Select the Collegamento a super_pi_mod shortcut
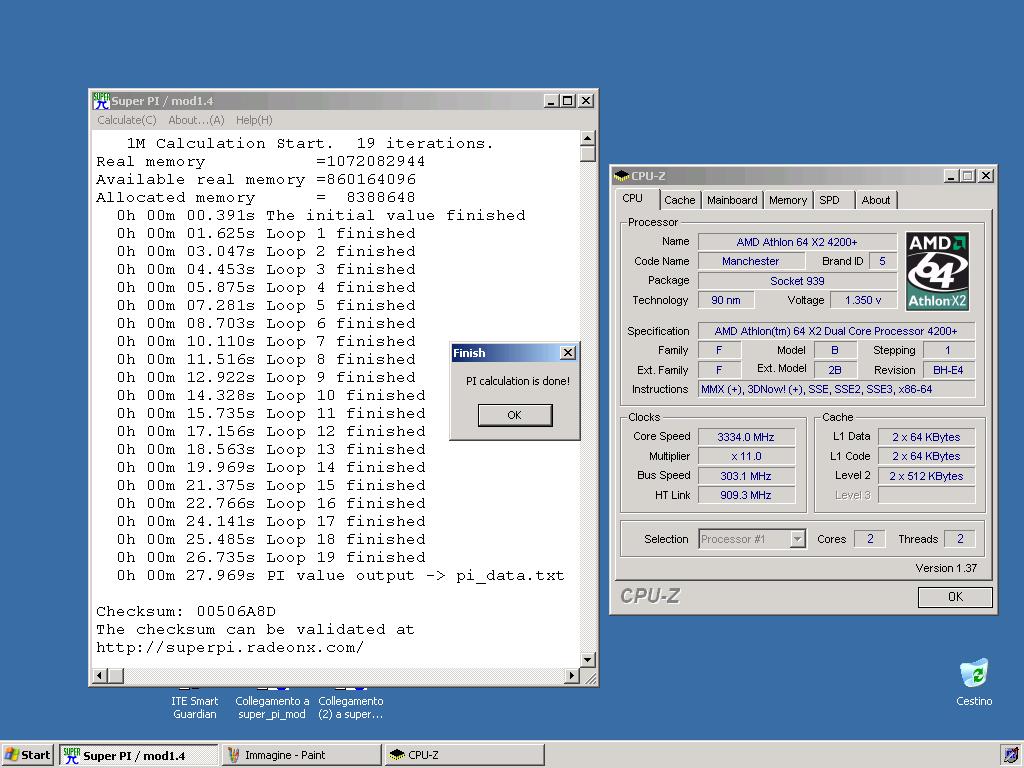This screenshot has height=768, width=1024. [272, 707]
